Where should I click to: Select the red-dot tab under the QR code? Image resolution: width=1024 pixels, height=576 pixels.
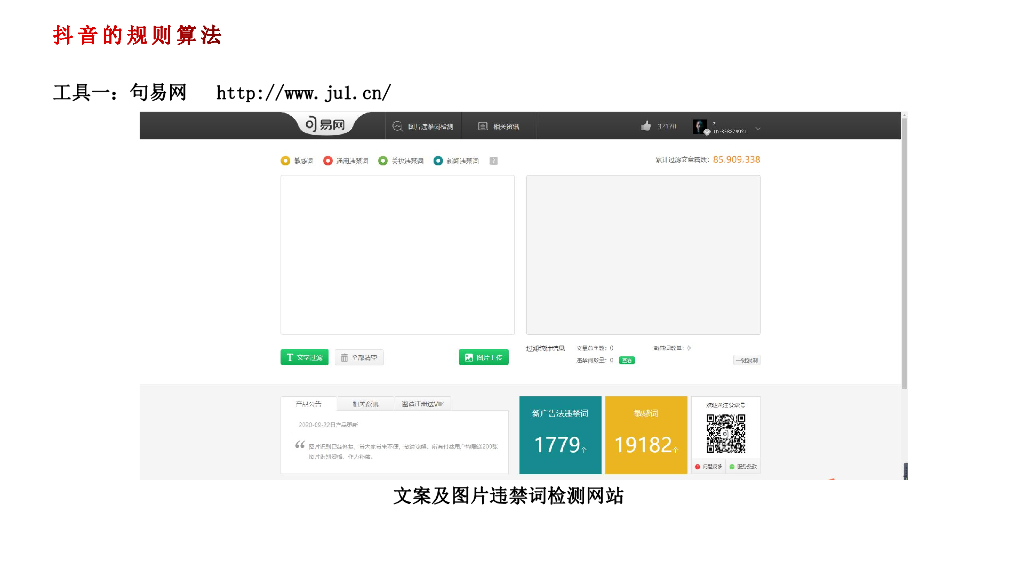coord(709,466)
